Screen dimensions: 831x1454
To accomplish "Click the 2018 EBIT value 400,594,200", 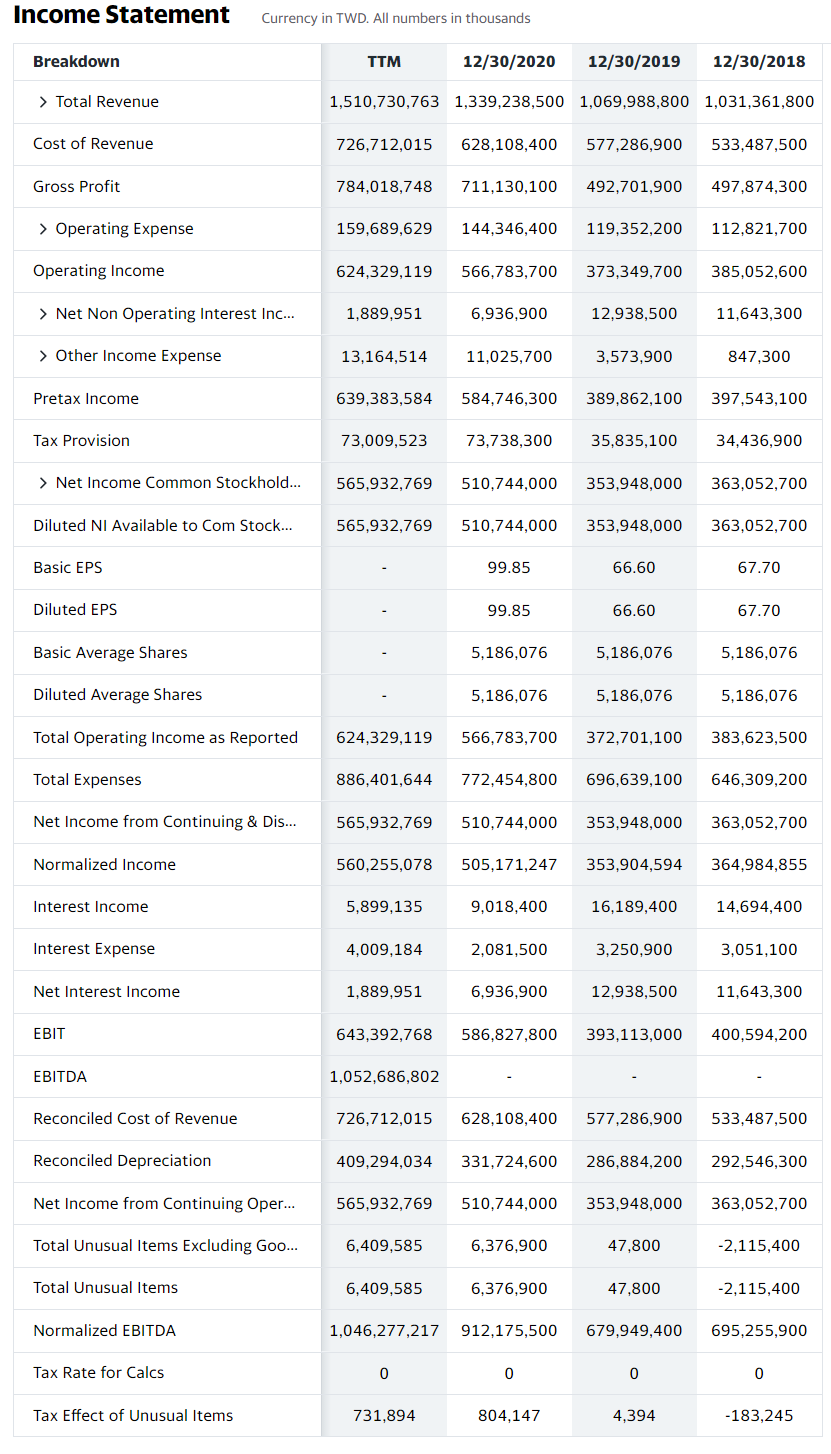I will [759, 1034].
